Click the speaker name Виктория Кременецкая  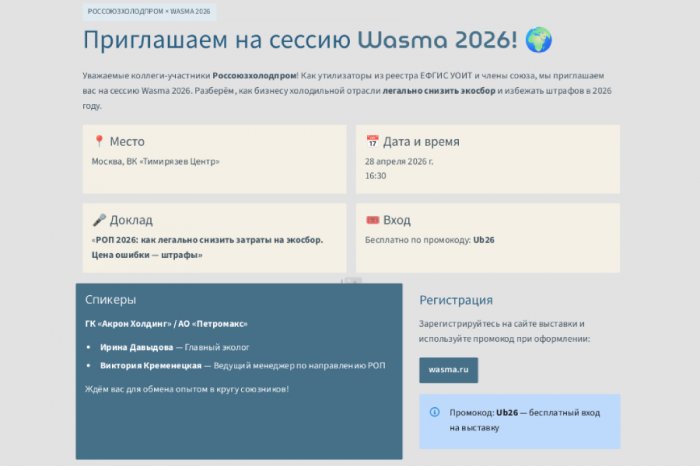[150, 366]
